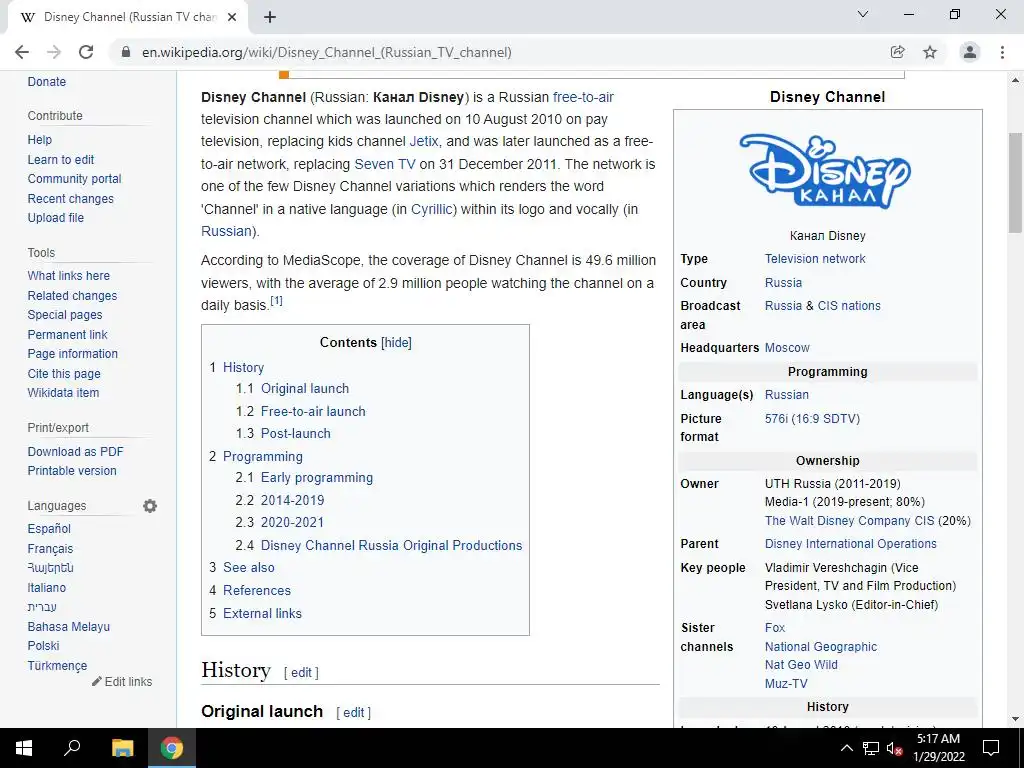Click the Edit links pencil
The image size is (1024, 768).
coord(122,682)
